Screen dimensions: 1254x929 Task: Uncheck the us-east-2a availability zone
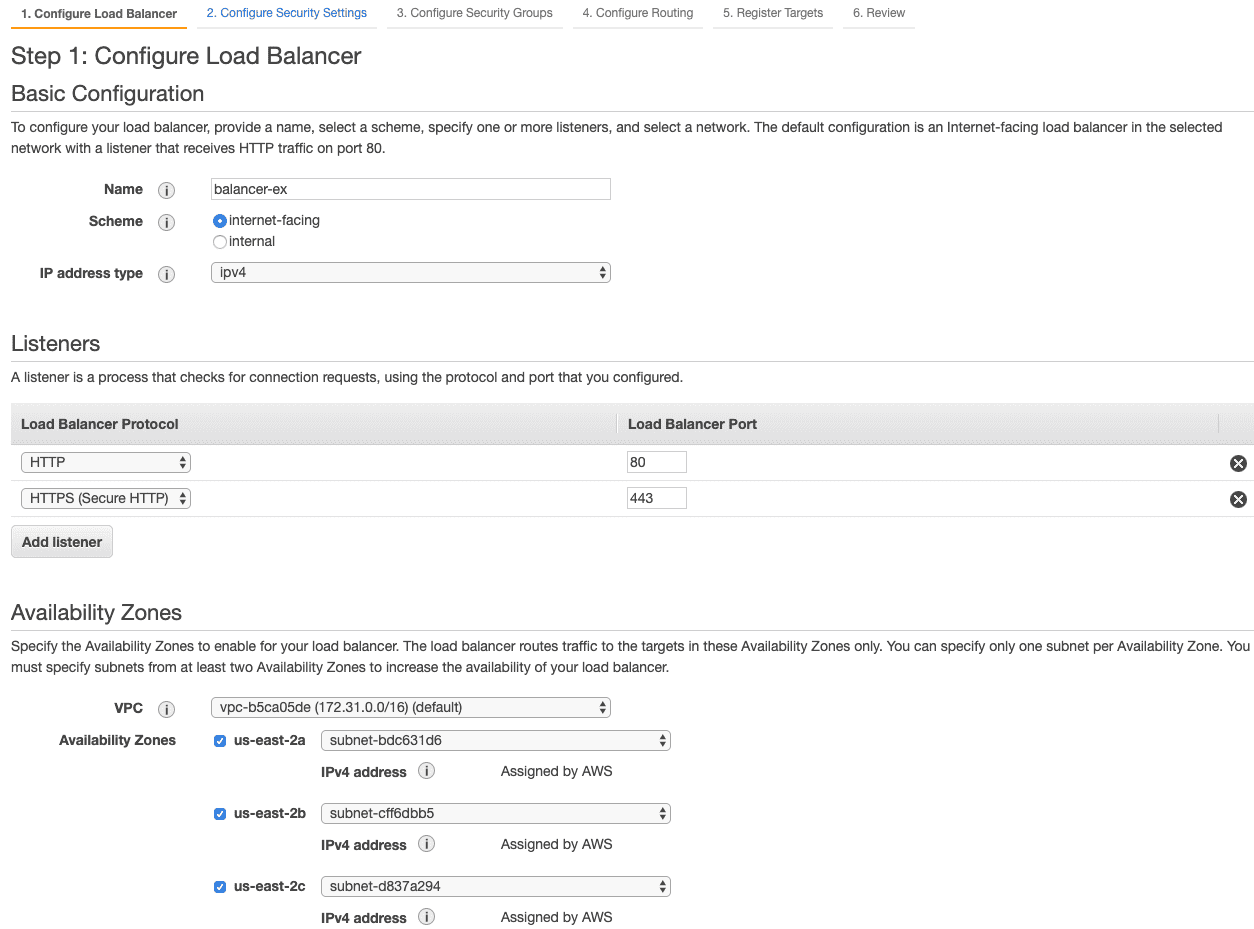219,741
